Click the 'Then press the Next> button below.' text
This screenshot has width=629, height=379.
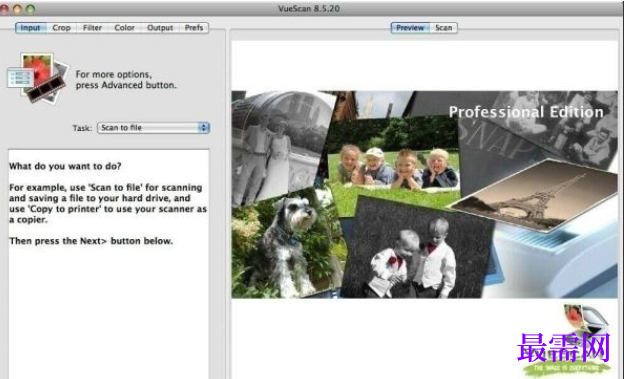tap(91, 241)
